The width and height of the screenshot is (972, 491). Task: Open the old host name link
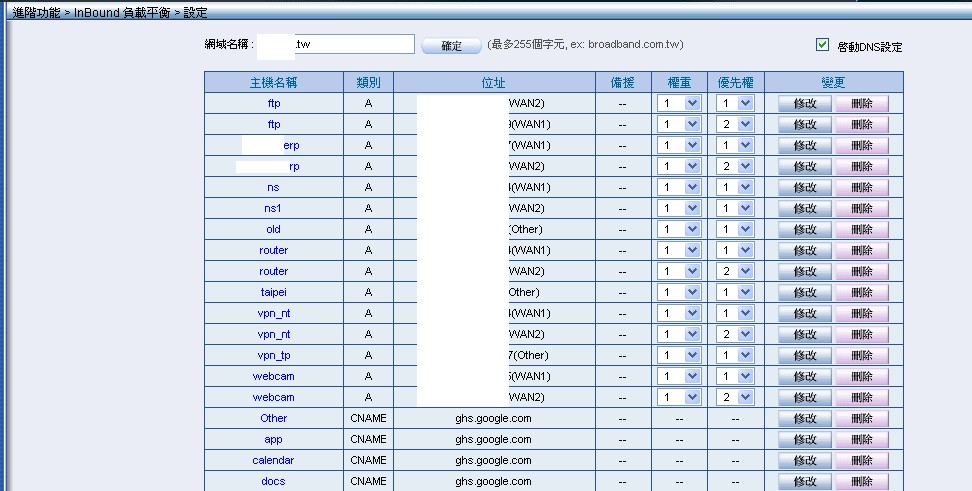pos(273,229)
